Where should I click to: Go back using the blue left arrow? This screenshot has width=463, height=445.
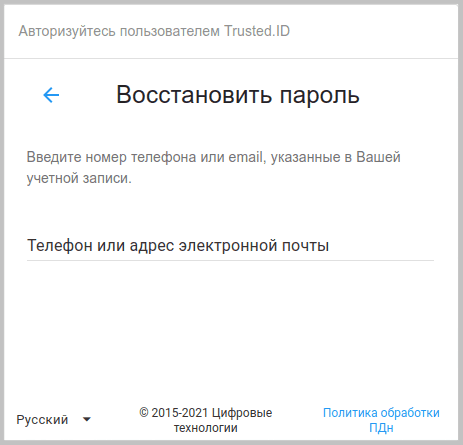pyautogui.click(x=51, y=95)
